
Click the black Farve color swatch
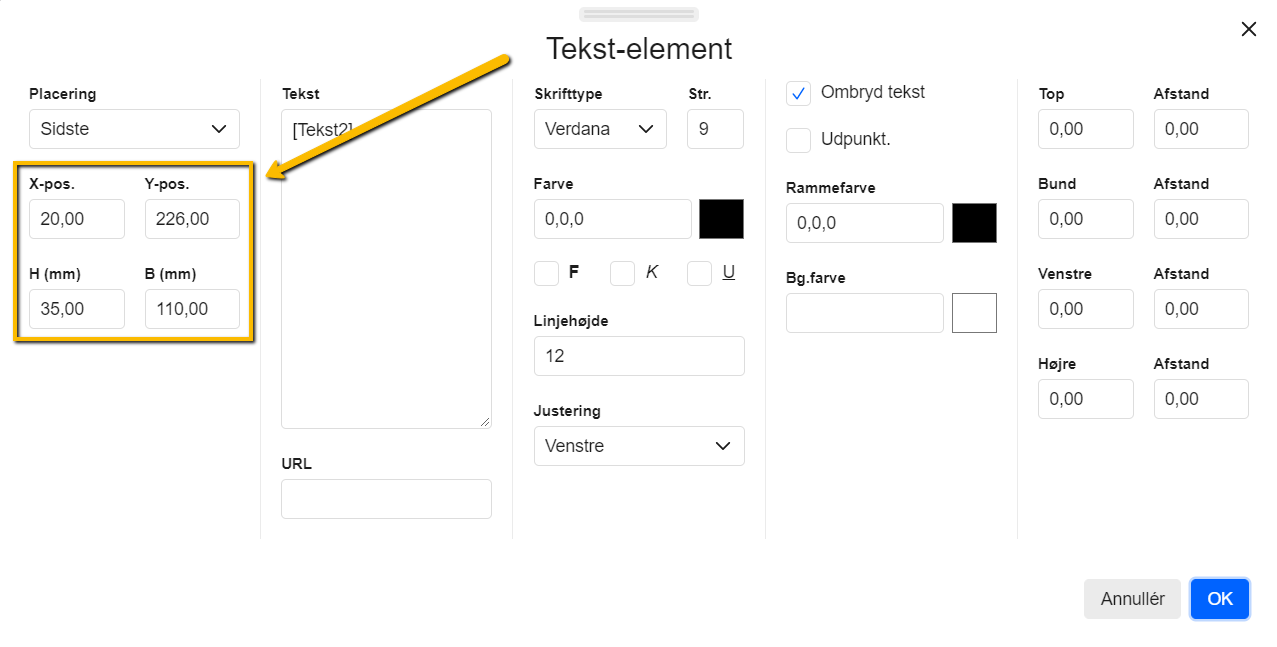tap(720, 218)
